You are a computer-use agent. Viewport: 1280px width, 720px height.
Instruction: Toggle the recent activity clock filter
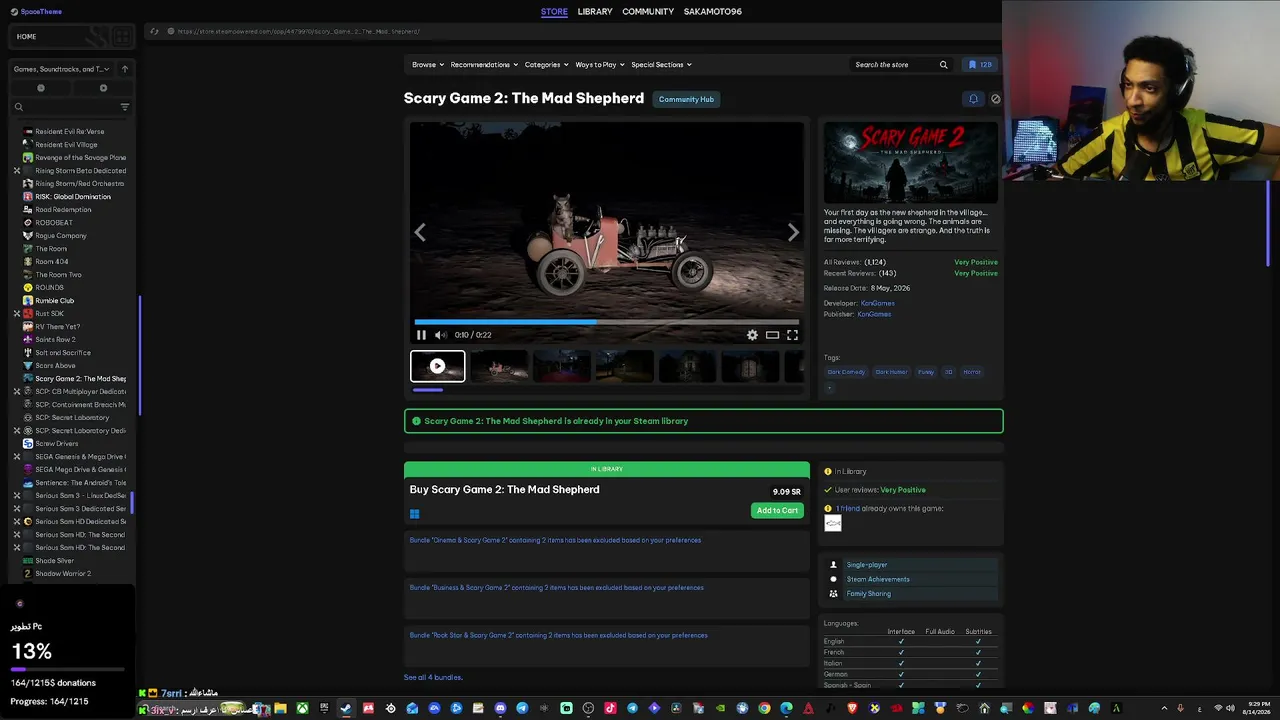click(41, 88)
